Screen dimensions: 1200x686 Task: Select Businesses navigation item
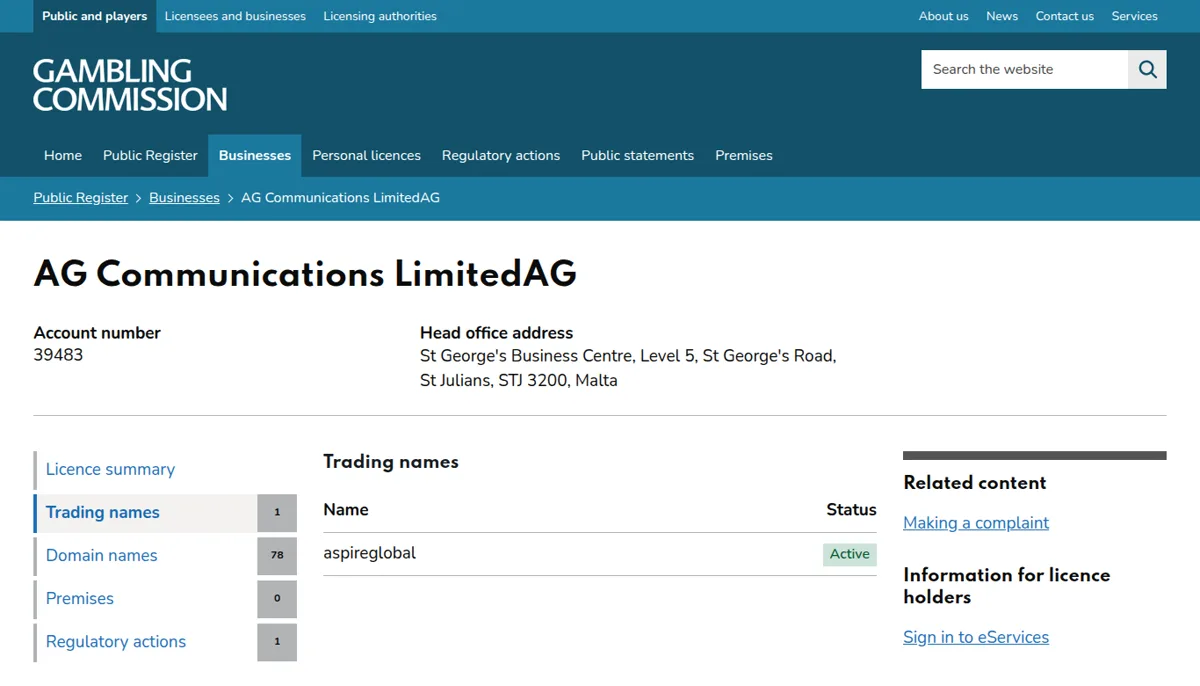[255, 155]
